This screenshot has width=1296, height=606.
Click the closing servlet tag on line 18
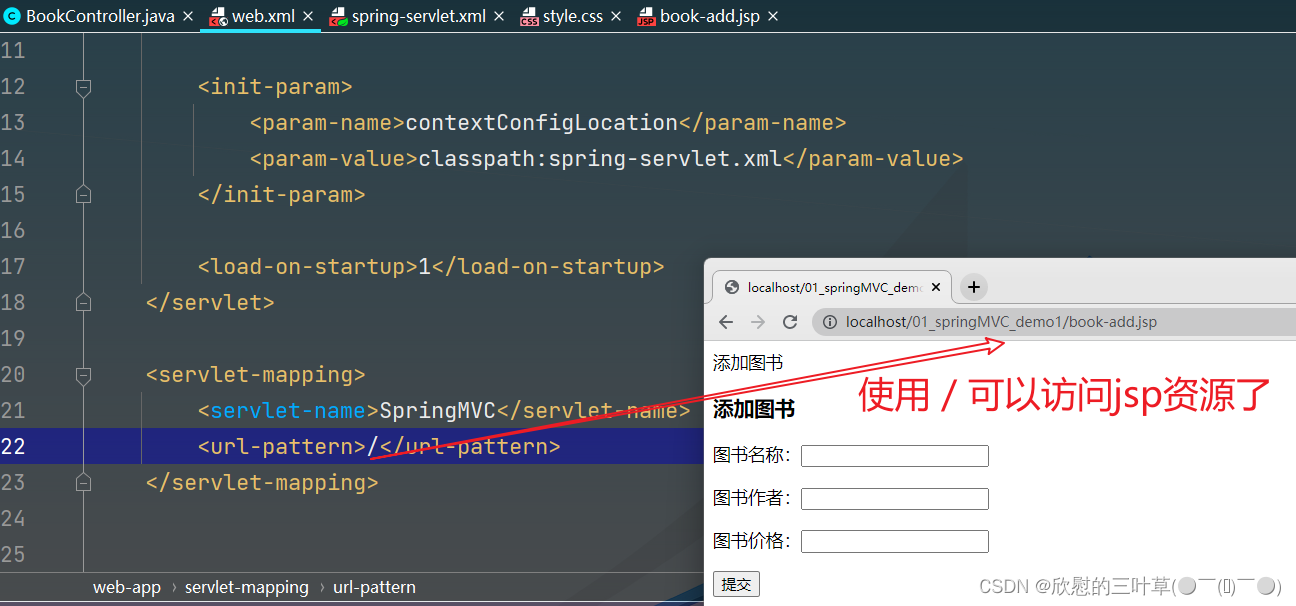(210, 302)
